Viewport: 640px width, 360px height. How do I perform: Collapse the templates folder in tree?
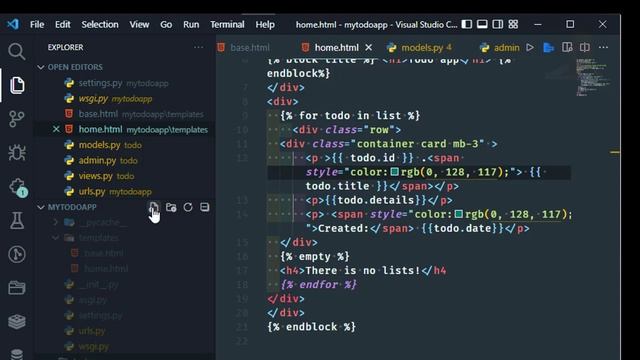(56, 238)
